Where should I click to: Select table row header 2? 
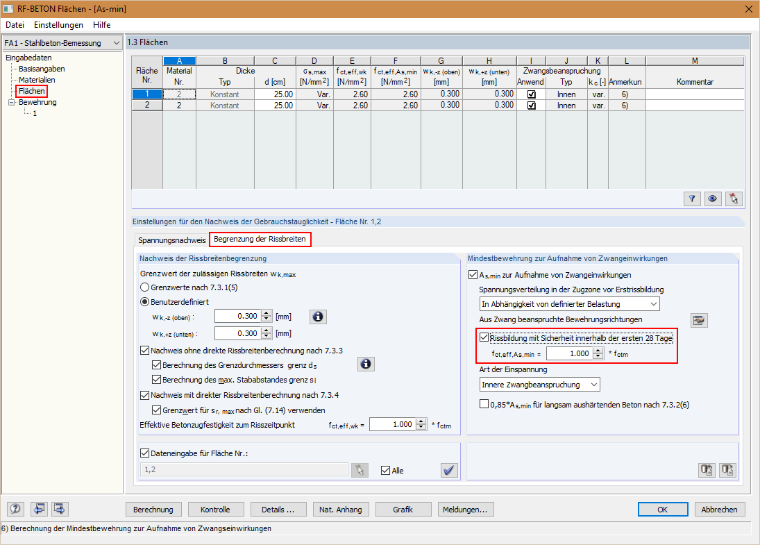click(x=147, y=105)
